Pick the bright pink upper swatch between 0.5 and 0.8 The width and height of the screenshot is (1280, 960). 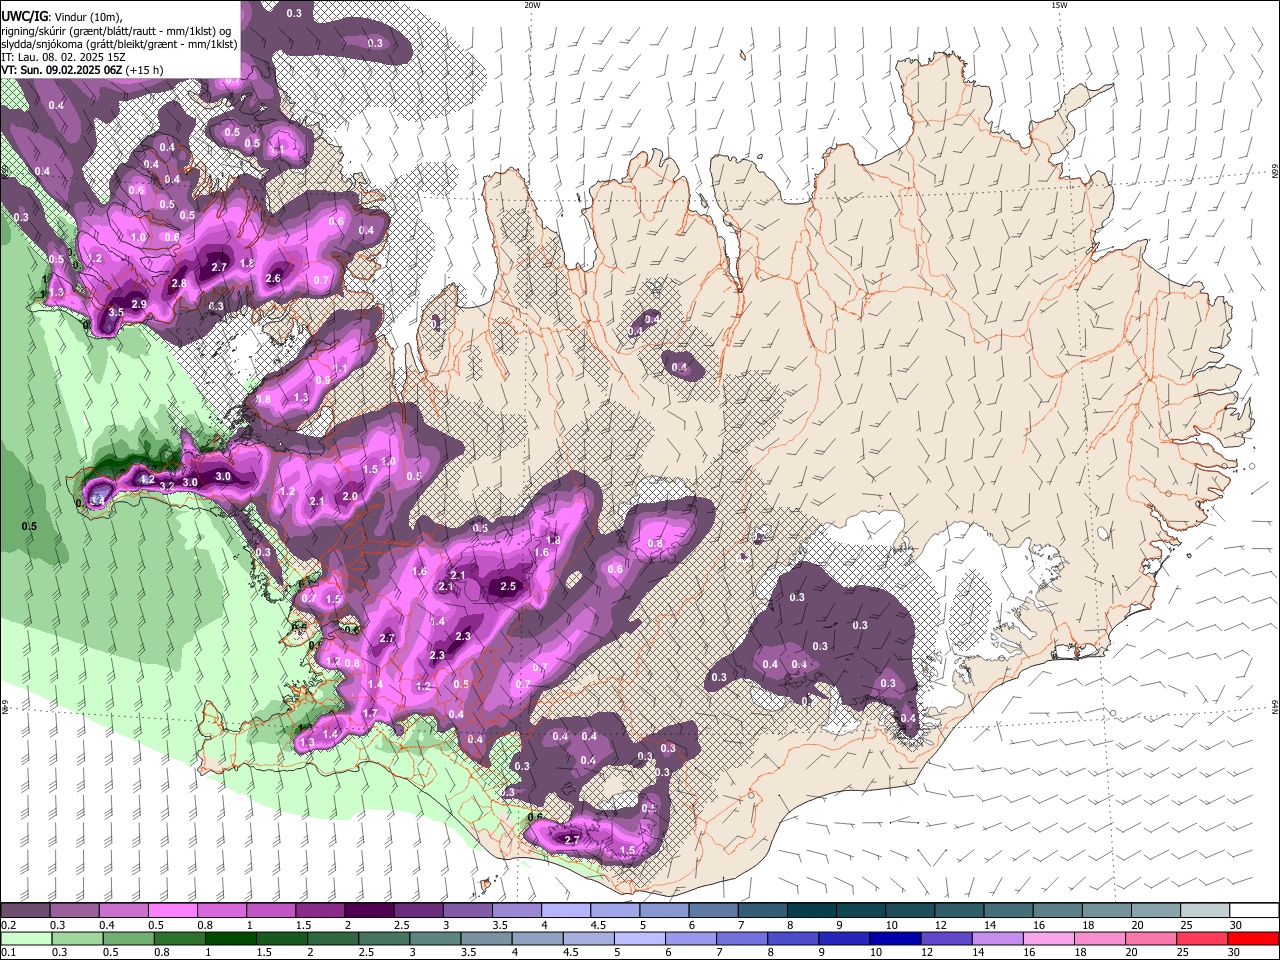173,911
